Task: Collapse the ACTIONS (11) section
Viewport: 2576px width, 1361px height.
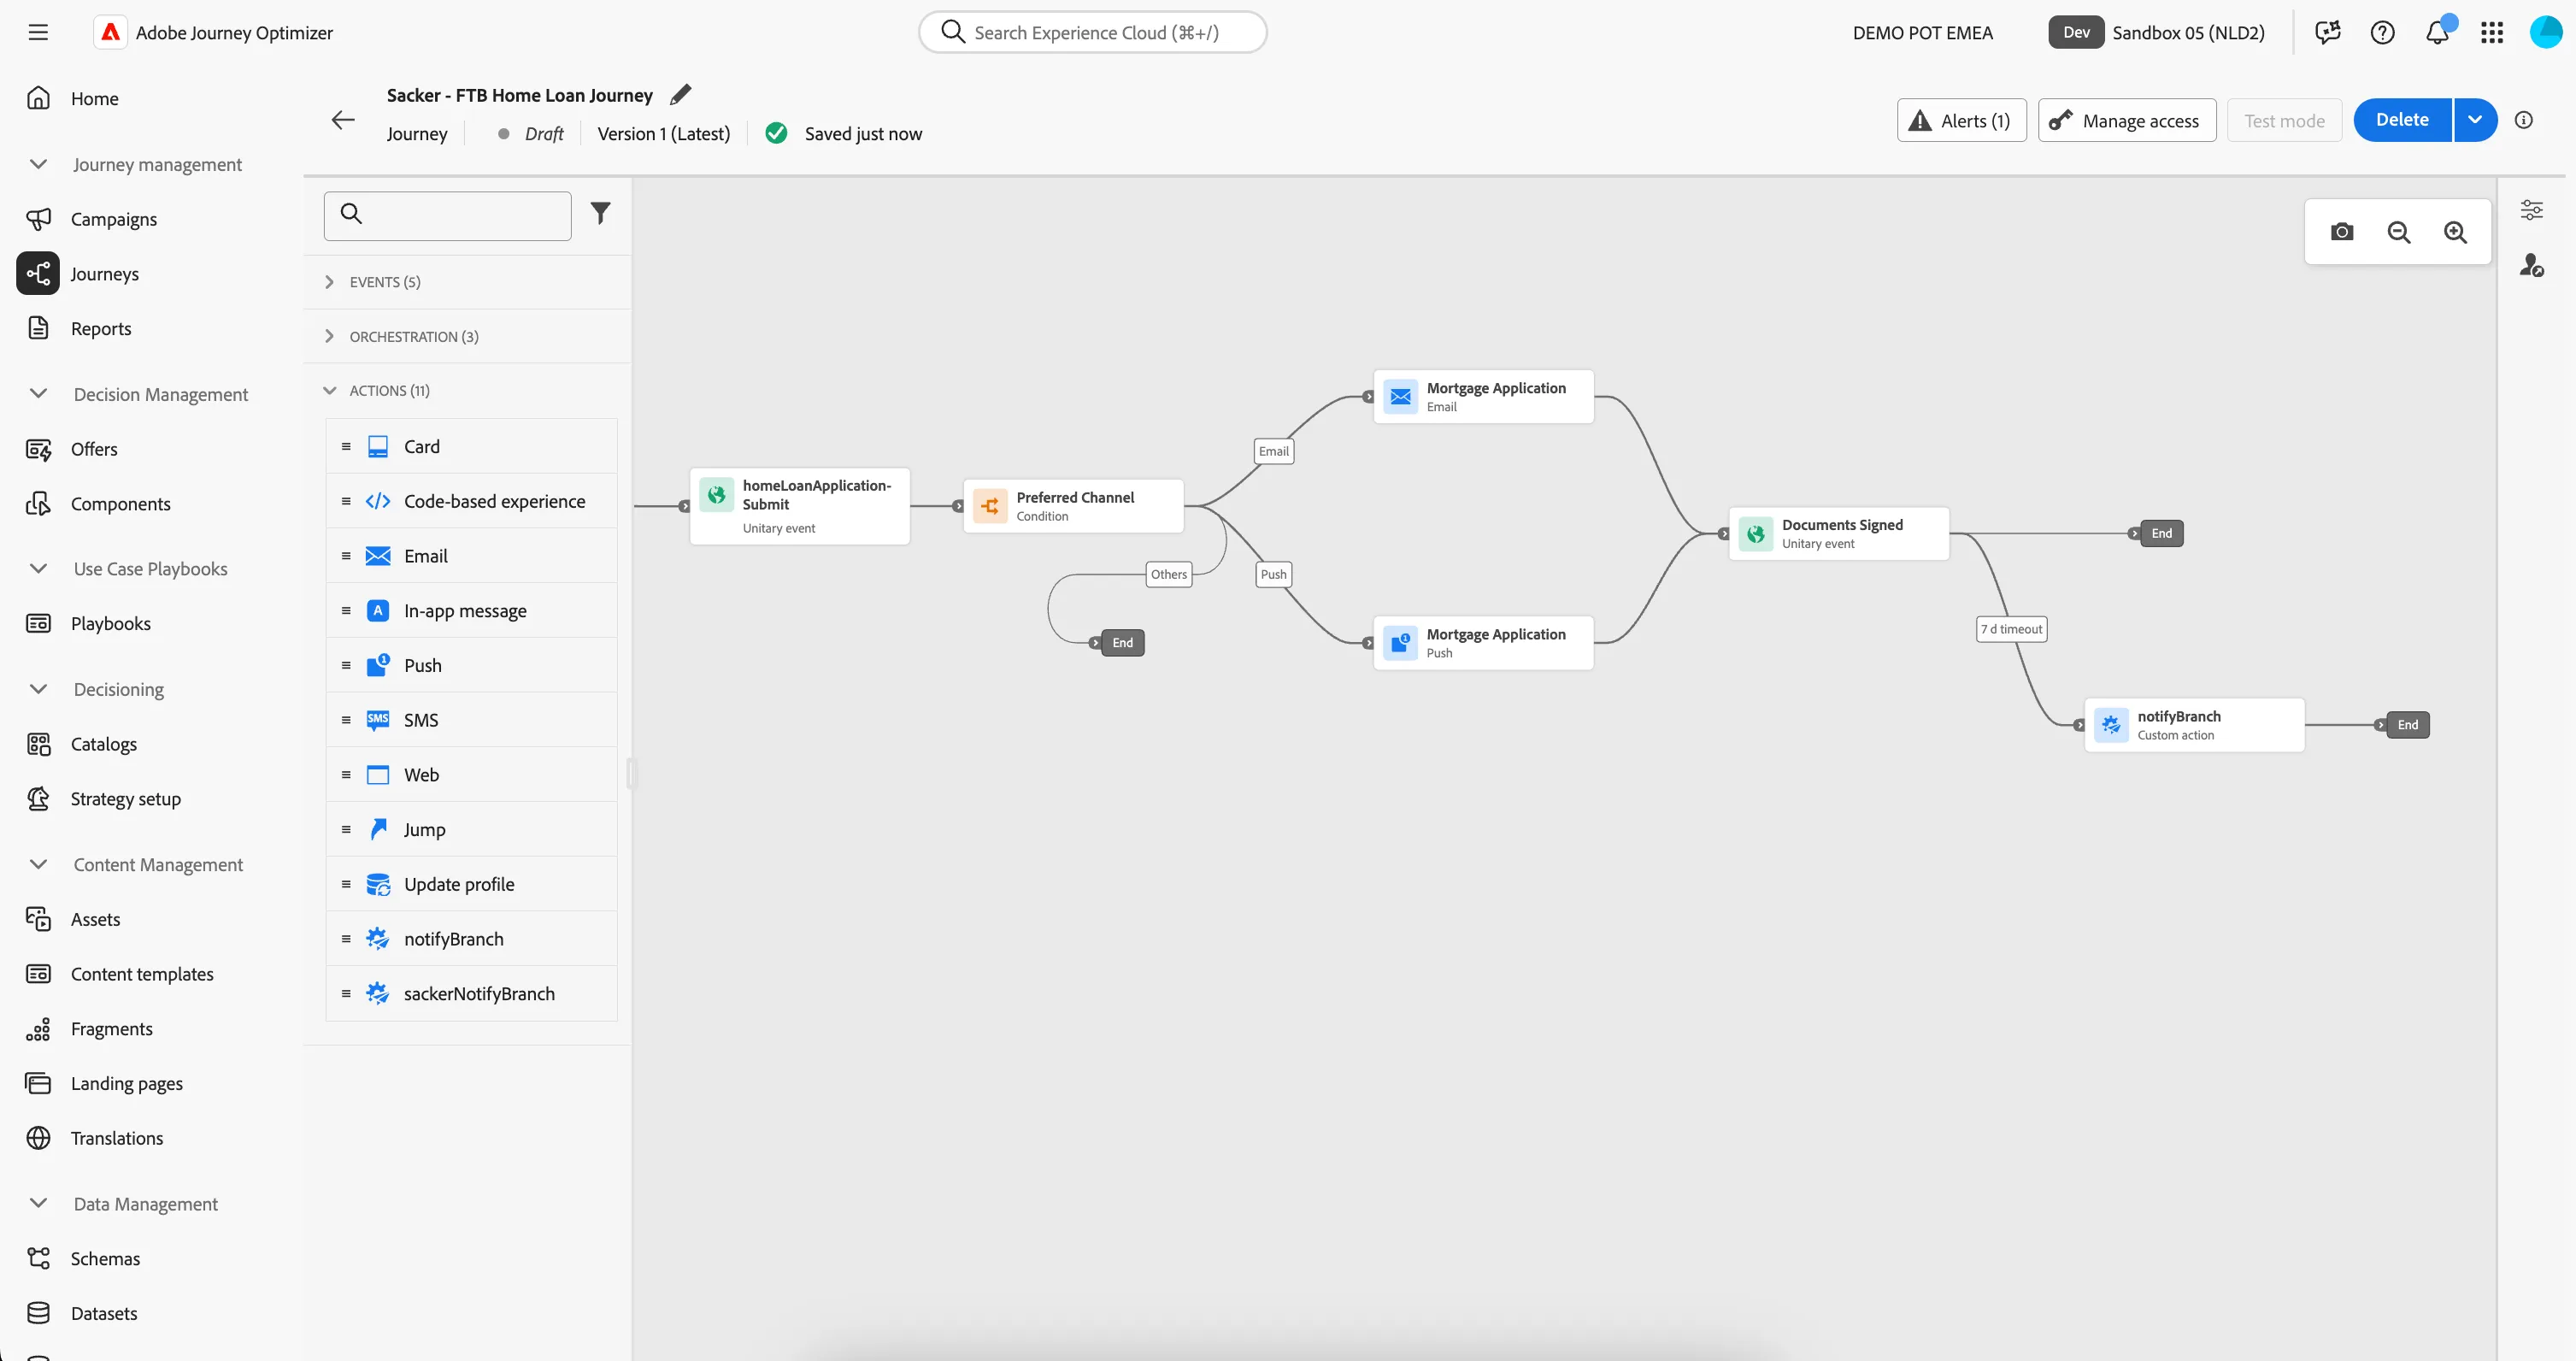Action: click(467, 391)
